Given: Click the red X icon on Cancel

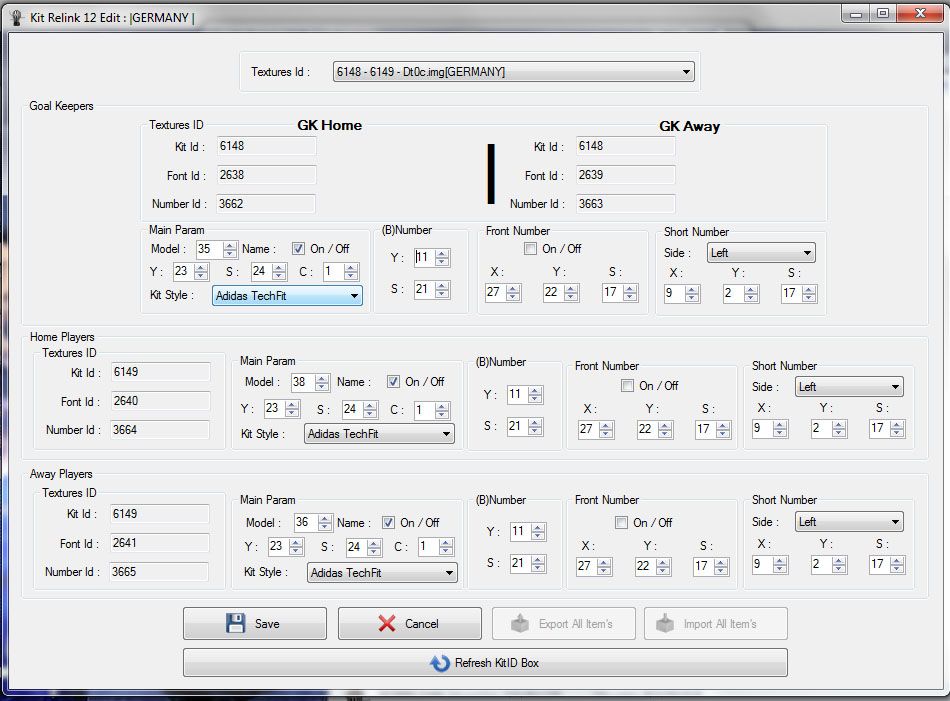Looking at the screenshot, I should tap(387, 623).
